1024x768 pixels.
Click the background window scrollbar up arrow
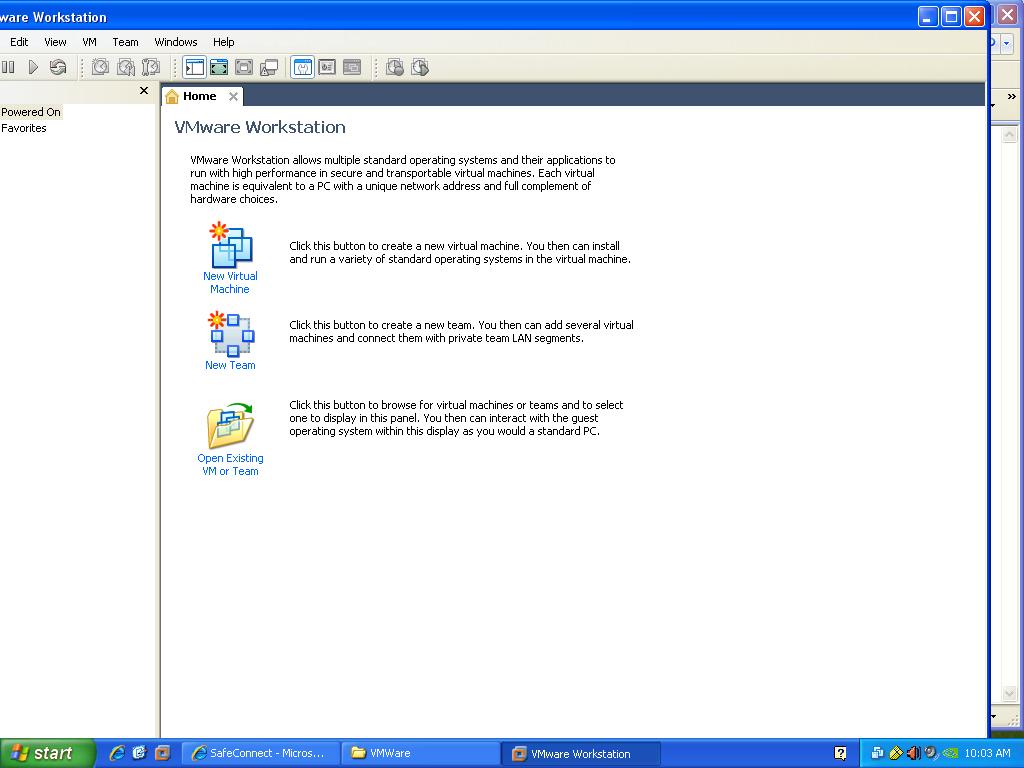1009,135
